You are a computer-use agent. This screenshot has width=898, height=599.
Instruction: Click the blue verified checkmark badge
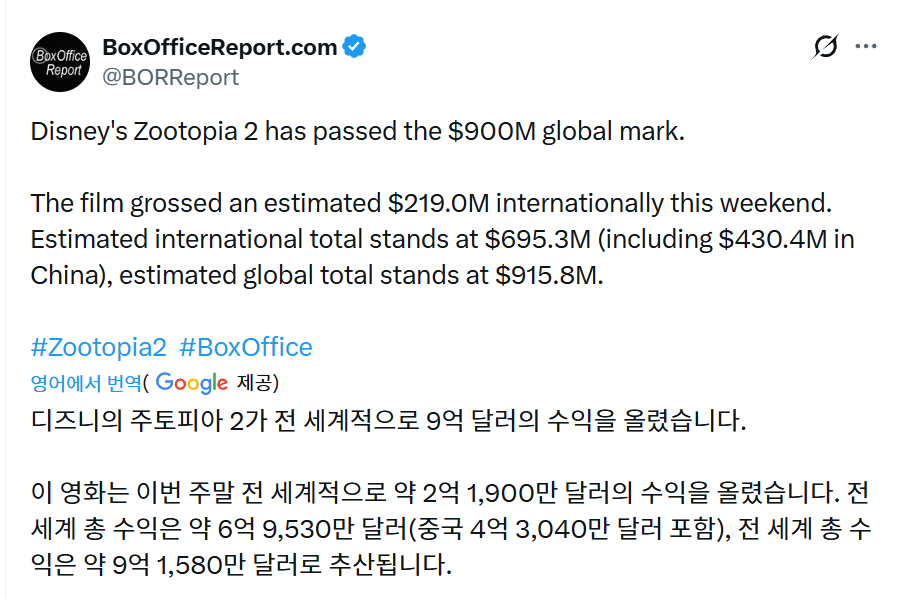pos(354,46)
